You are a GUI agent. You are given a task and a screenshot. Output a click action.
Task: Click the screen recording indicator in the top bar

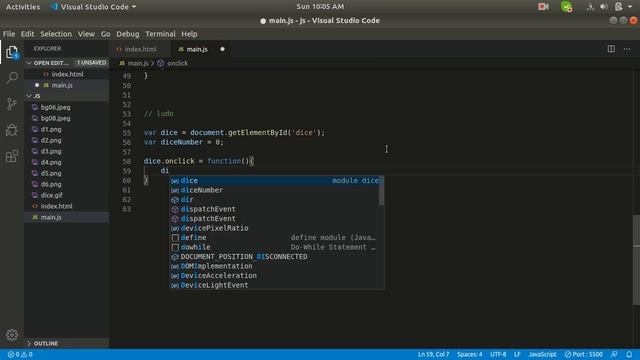(543, 7)
